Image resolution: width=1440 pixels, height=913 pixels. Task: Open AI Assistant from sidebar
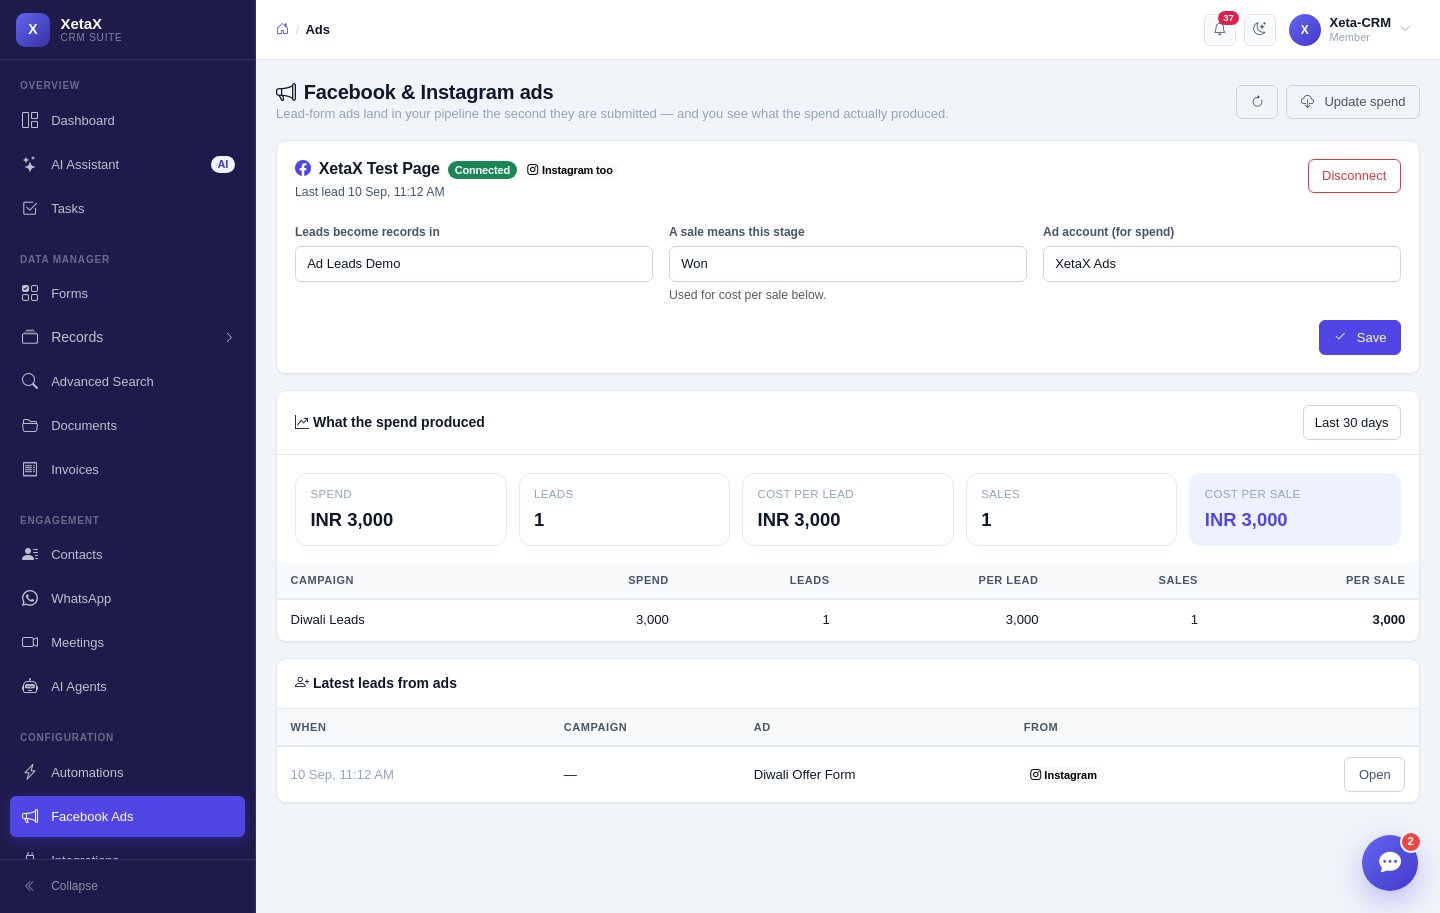127,164
